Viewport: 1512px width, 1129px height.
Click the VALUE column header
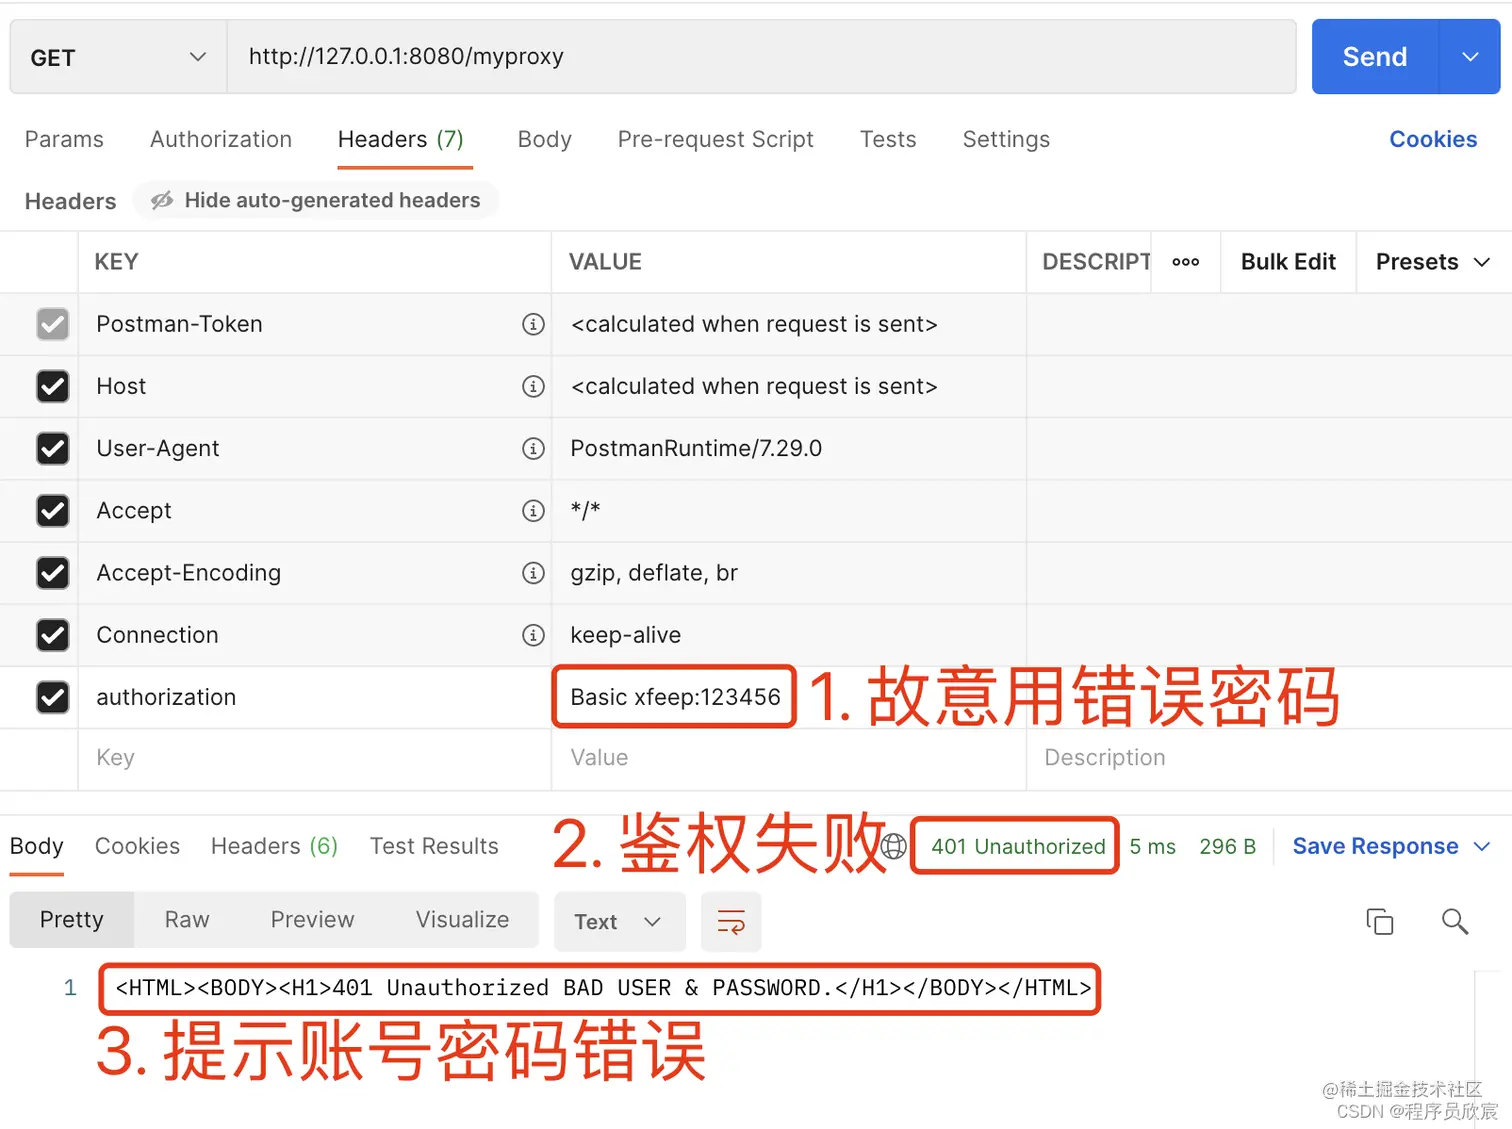[605, 262]
